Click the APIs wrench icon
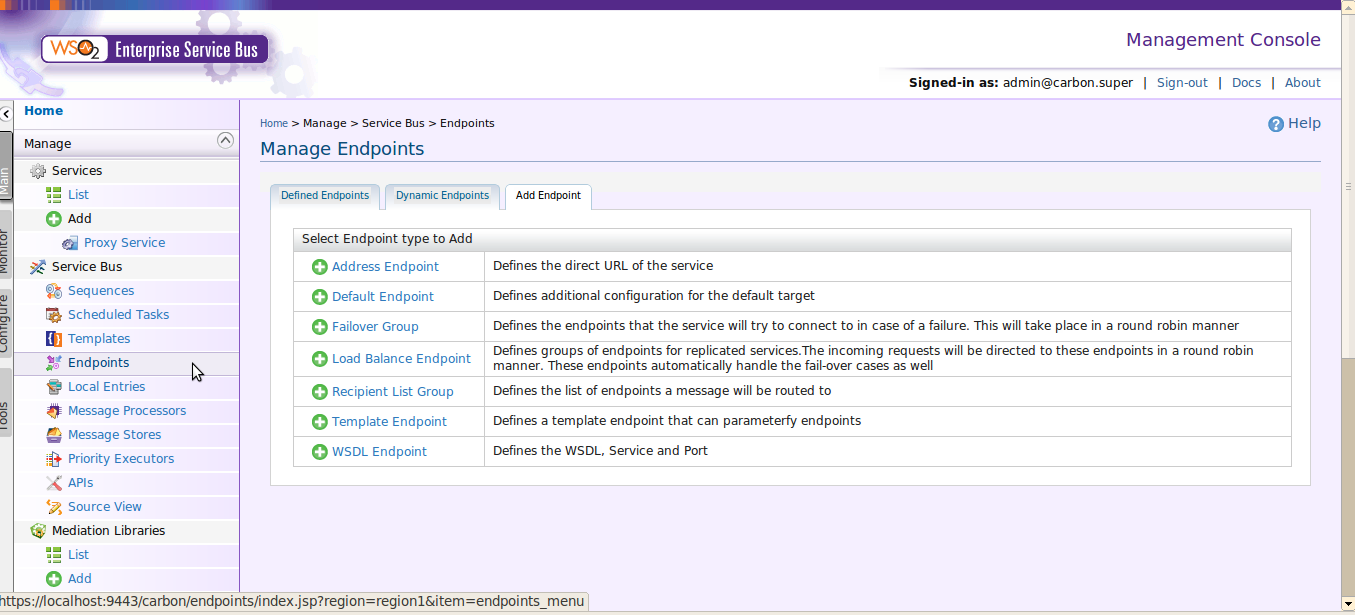1355x615 pixels. coord(53,482)
